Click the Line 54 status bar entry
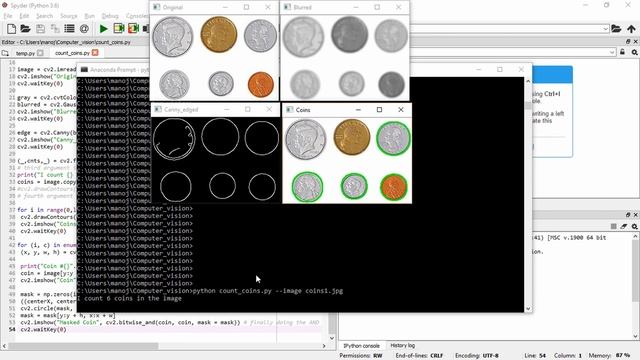 tap(535, 356)
